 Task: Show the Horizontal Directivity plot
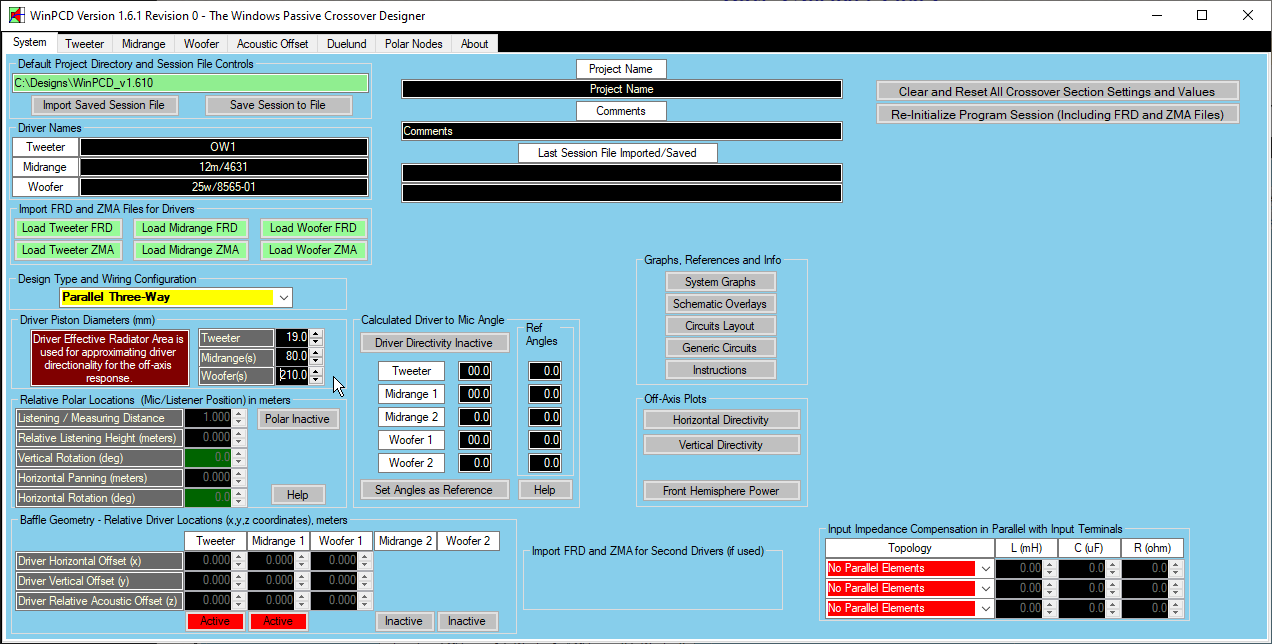(720, 420)
